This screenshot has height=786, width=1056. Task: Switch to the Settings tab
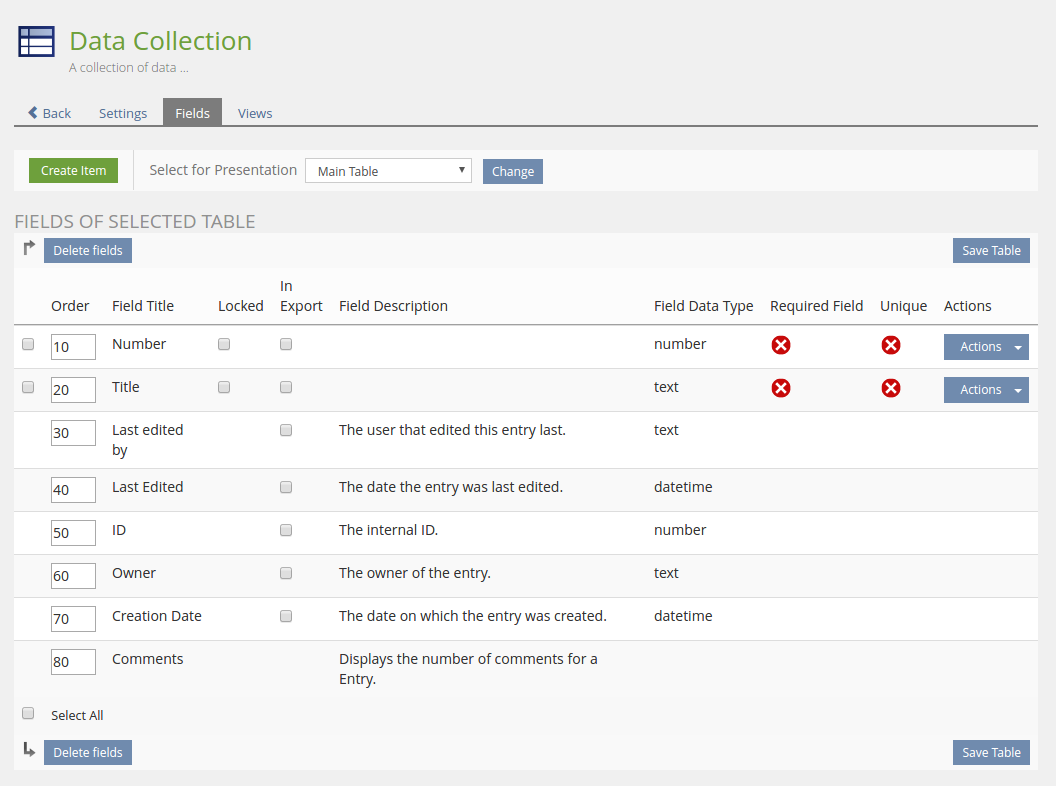[123, 113]
